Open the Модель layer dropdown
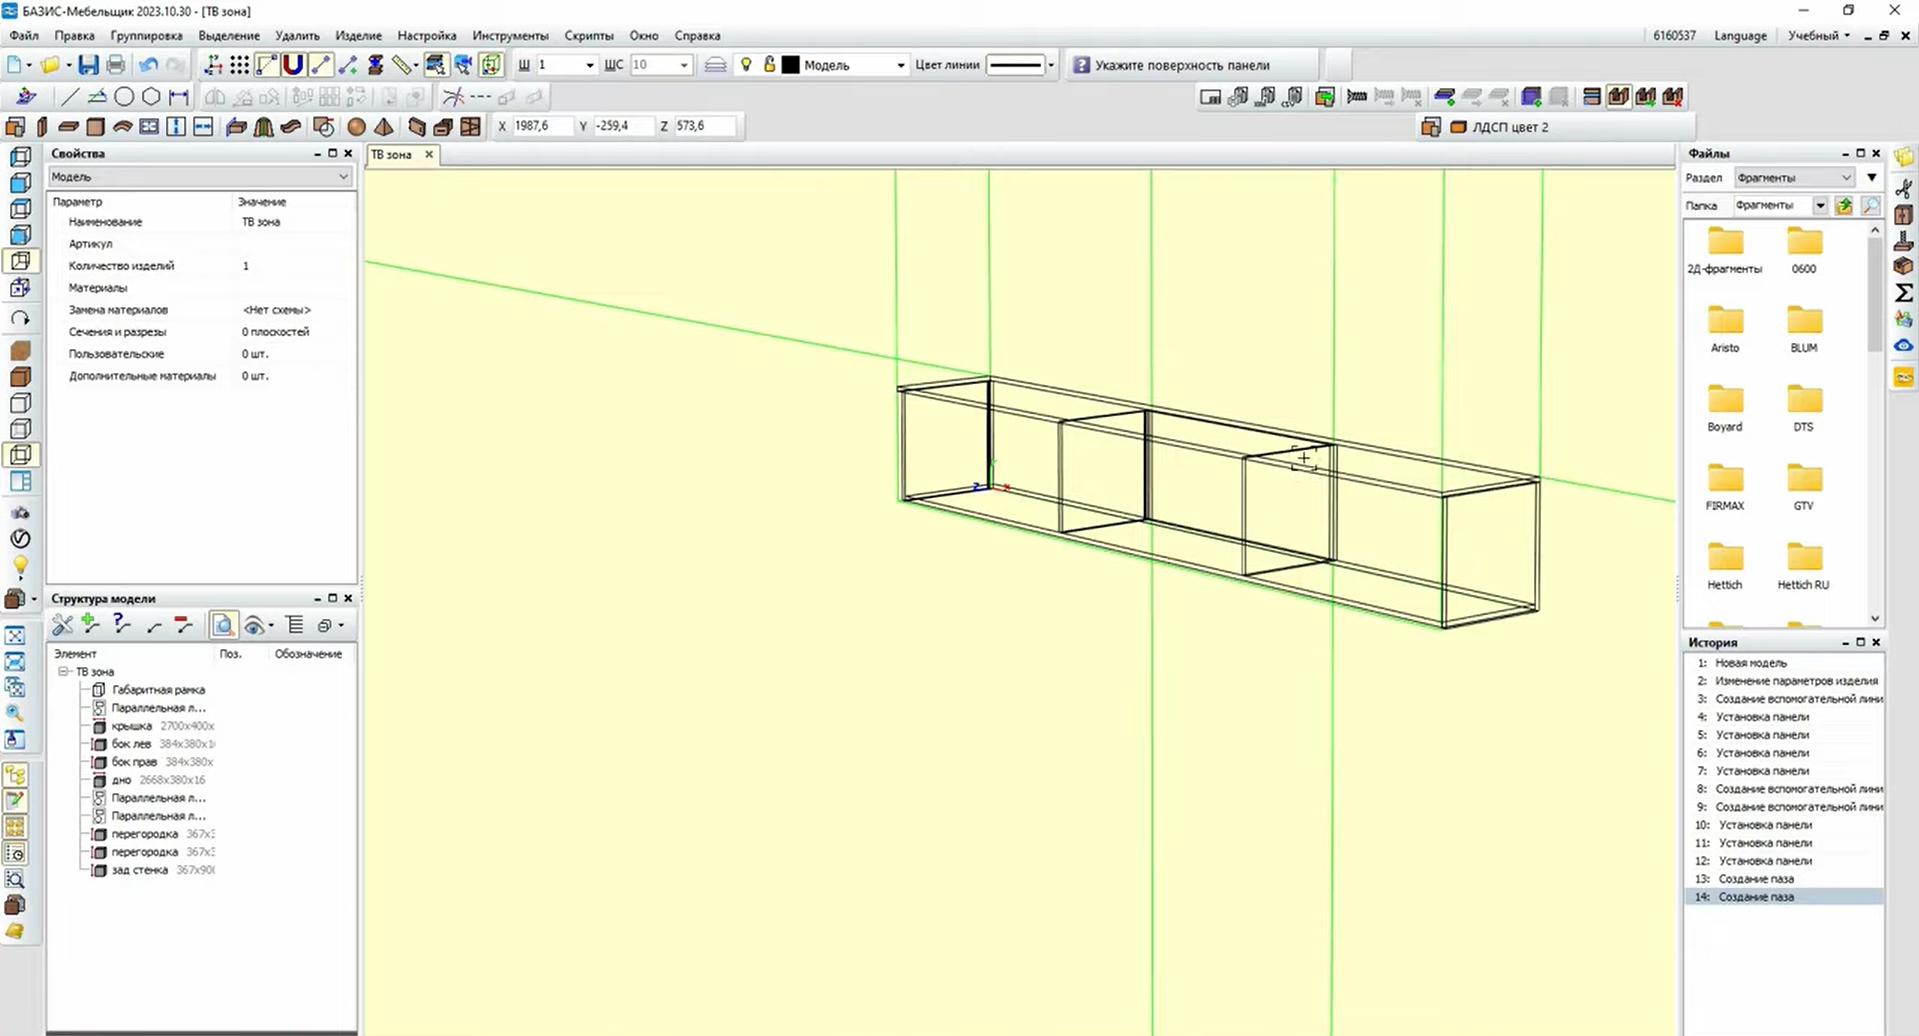The height and width of the screenshot is (1036, 1919). pos(900,65)
